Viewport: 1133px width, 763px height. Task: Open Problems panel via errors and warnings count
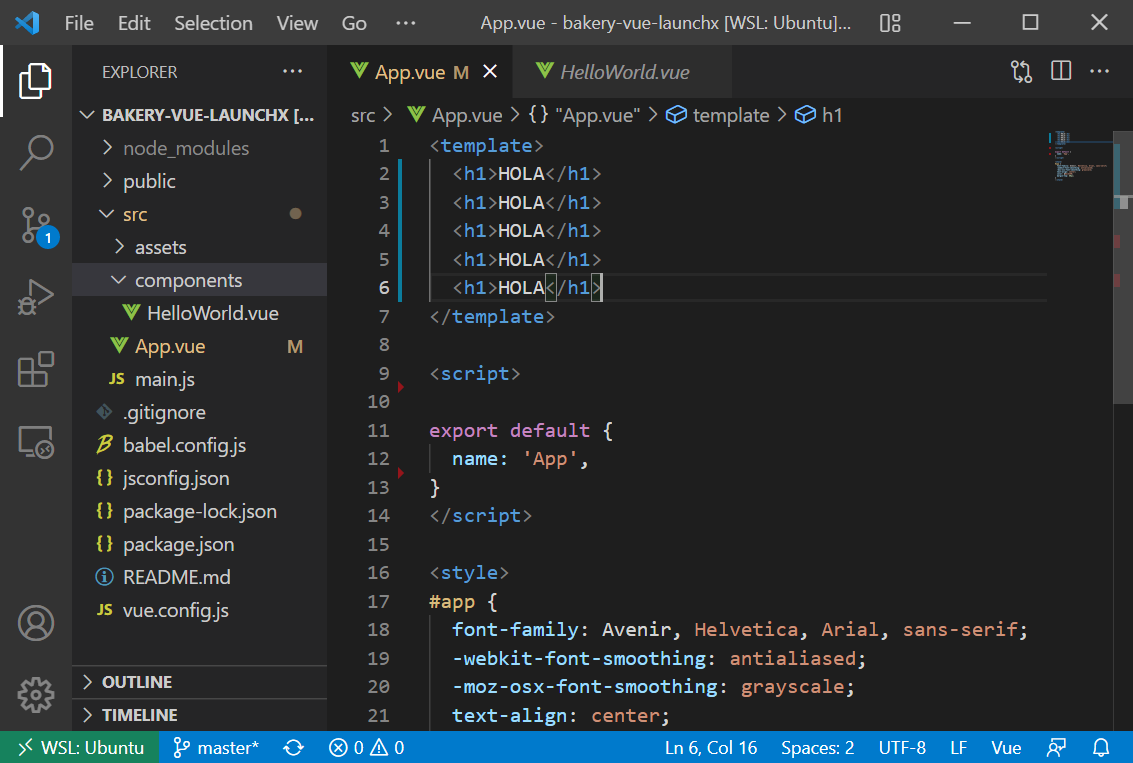(x=366, y=747)
